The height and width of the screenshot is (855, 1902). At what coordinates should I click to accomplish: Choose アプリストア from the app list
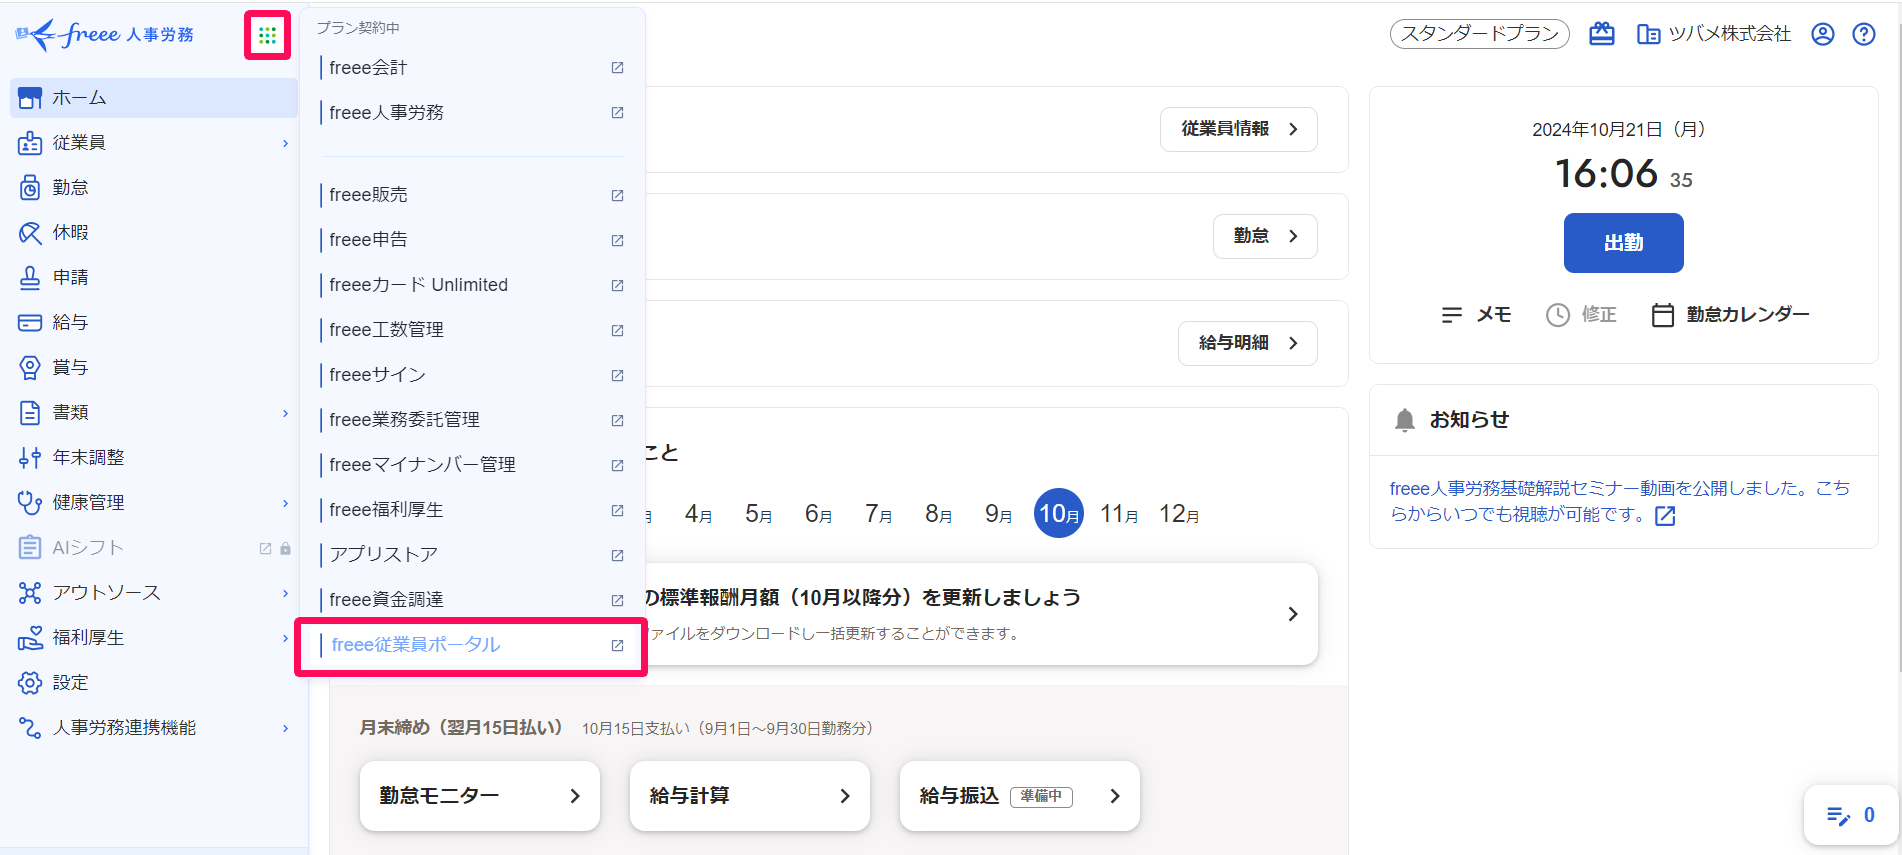(x=472, y=555)
